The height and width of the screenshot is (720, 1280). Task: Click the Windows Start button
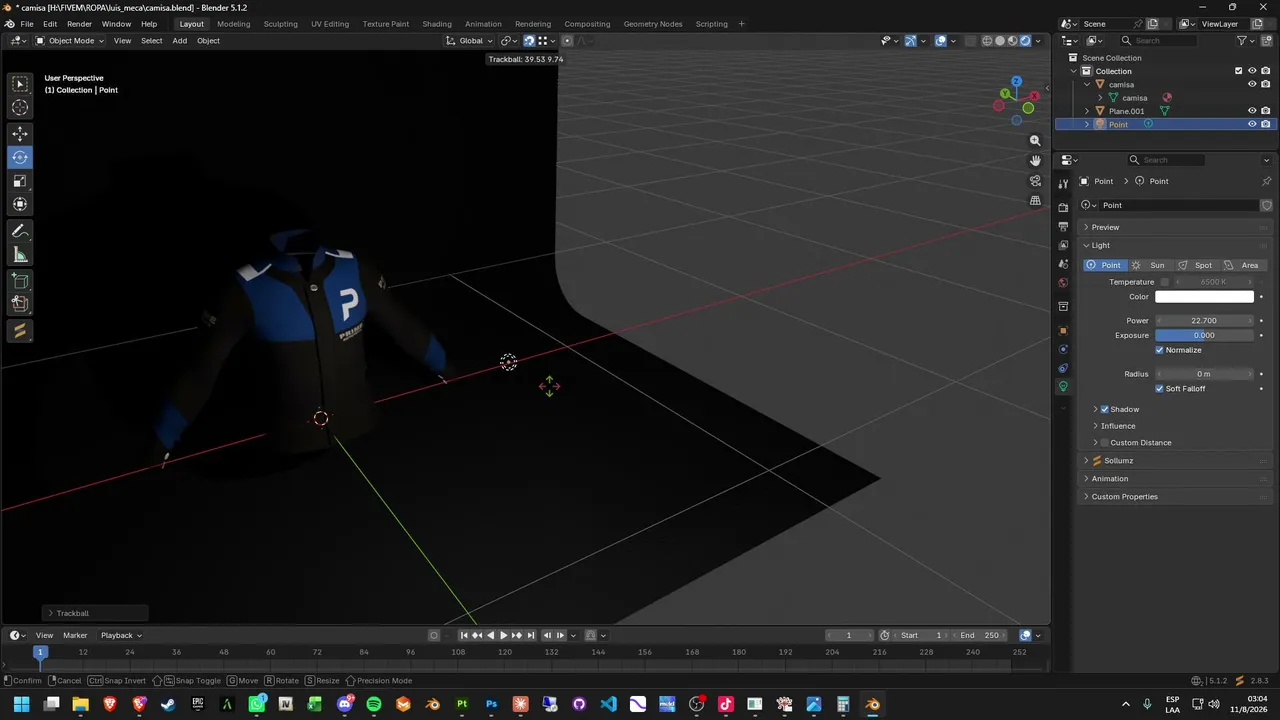21,704
